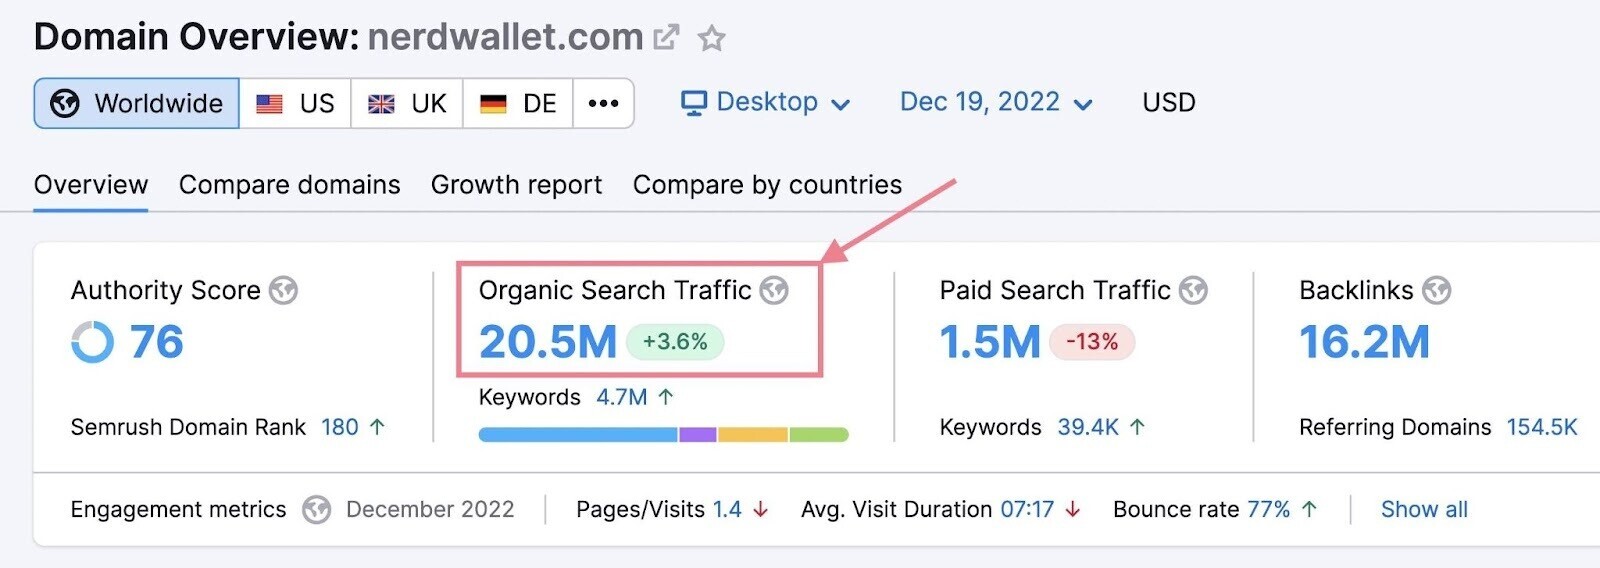The width and height of the screenshot is (1600, 568).
Task: Click up arrow next to Keywords 39.4K
Action: (x=1137, y=427)
